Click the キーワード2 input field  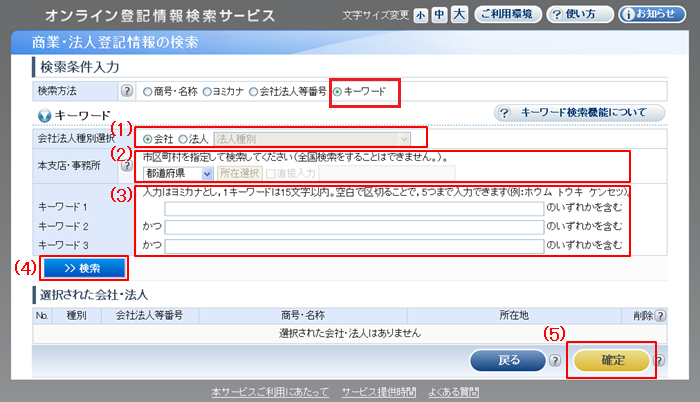pos(354,227)
